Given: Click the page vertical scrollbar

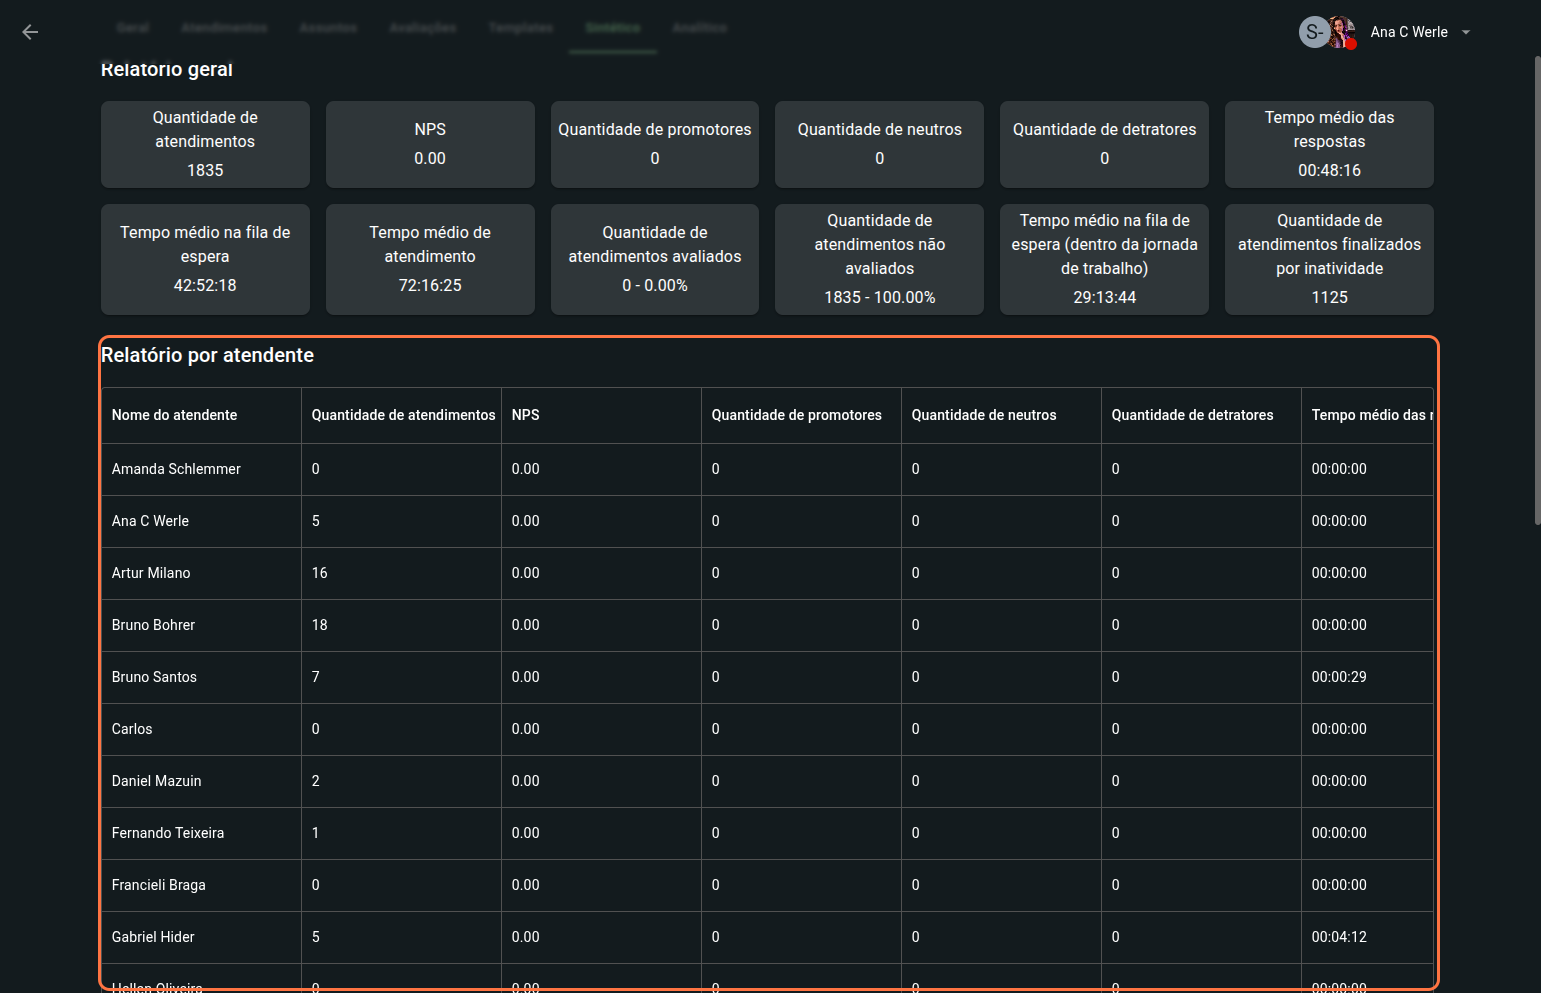Looking at the screenshot, I should [1537, 290].
